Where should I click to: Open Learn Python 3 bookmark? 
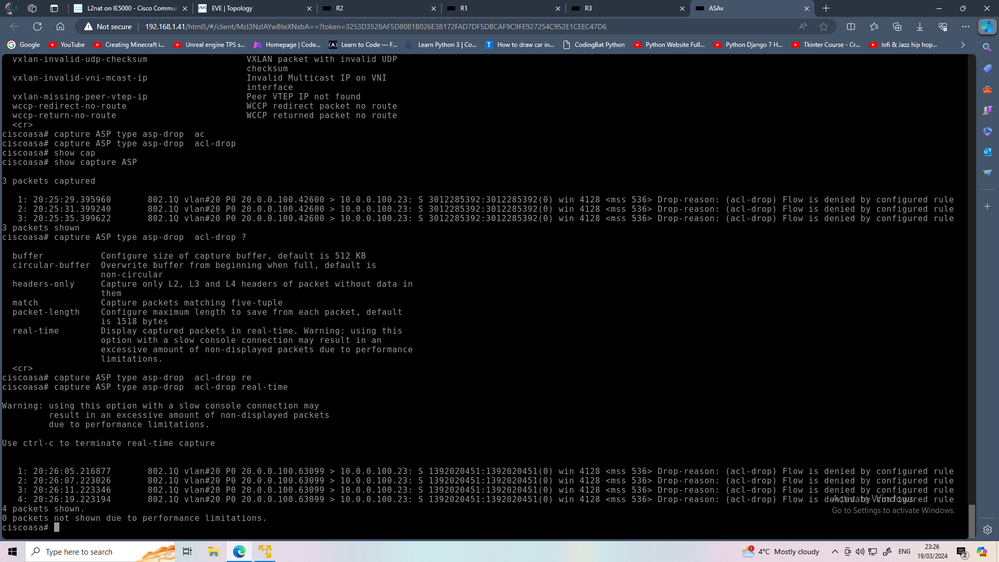tap(441, 45)
